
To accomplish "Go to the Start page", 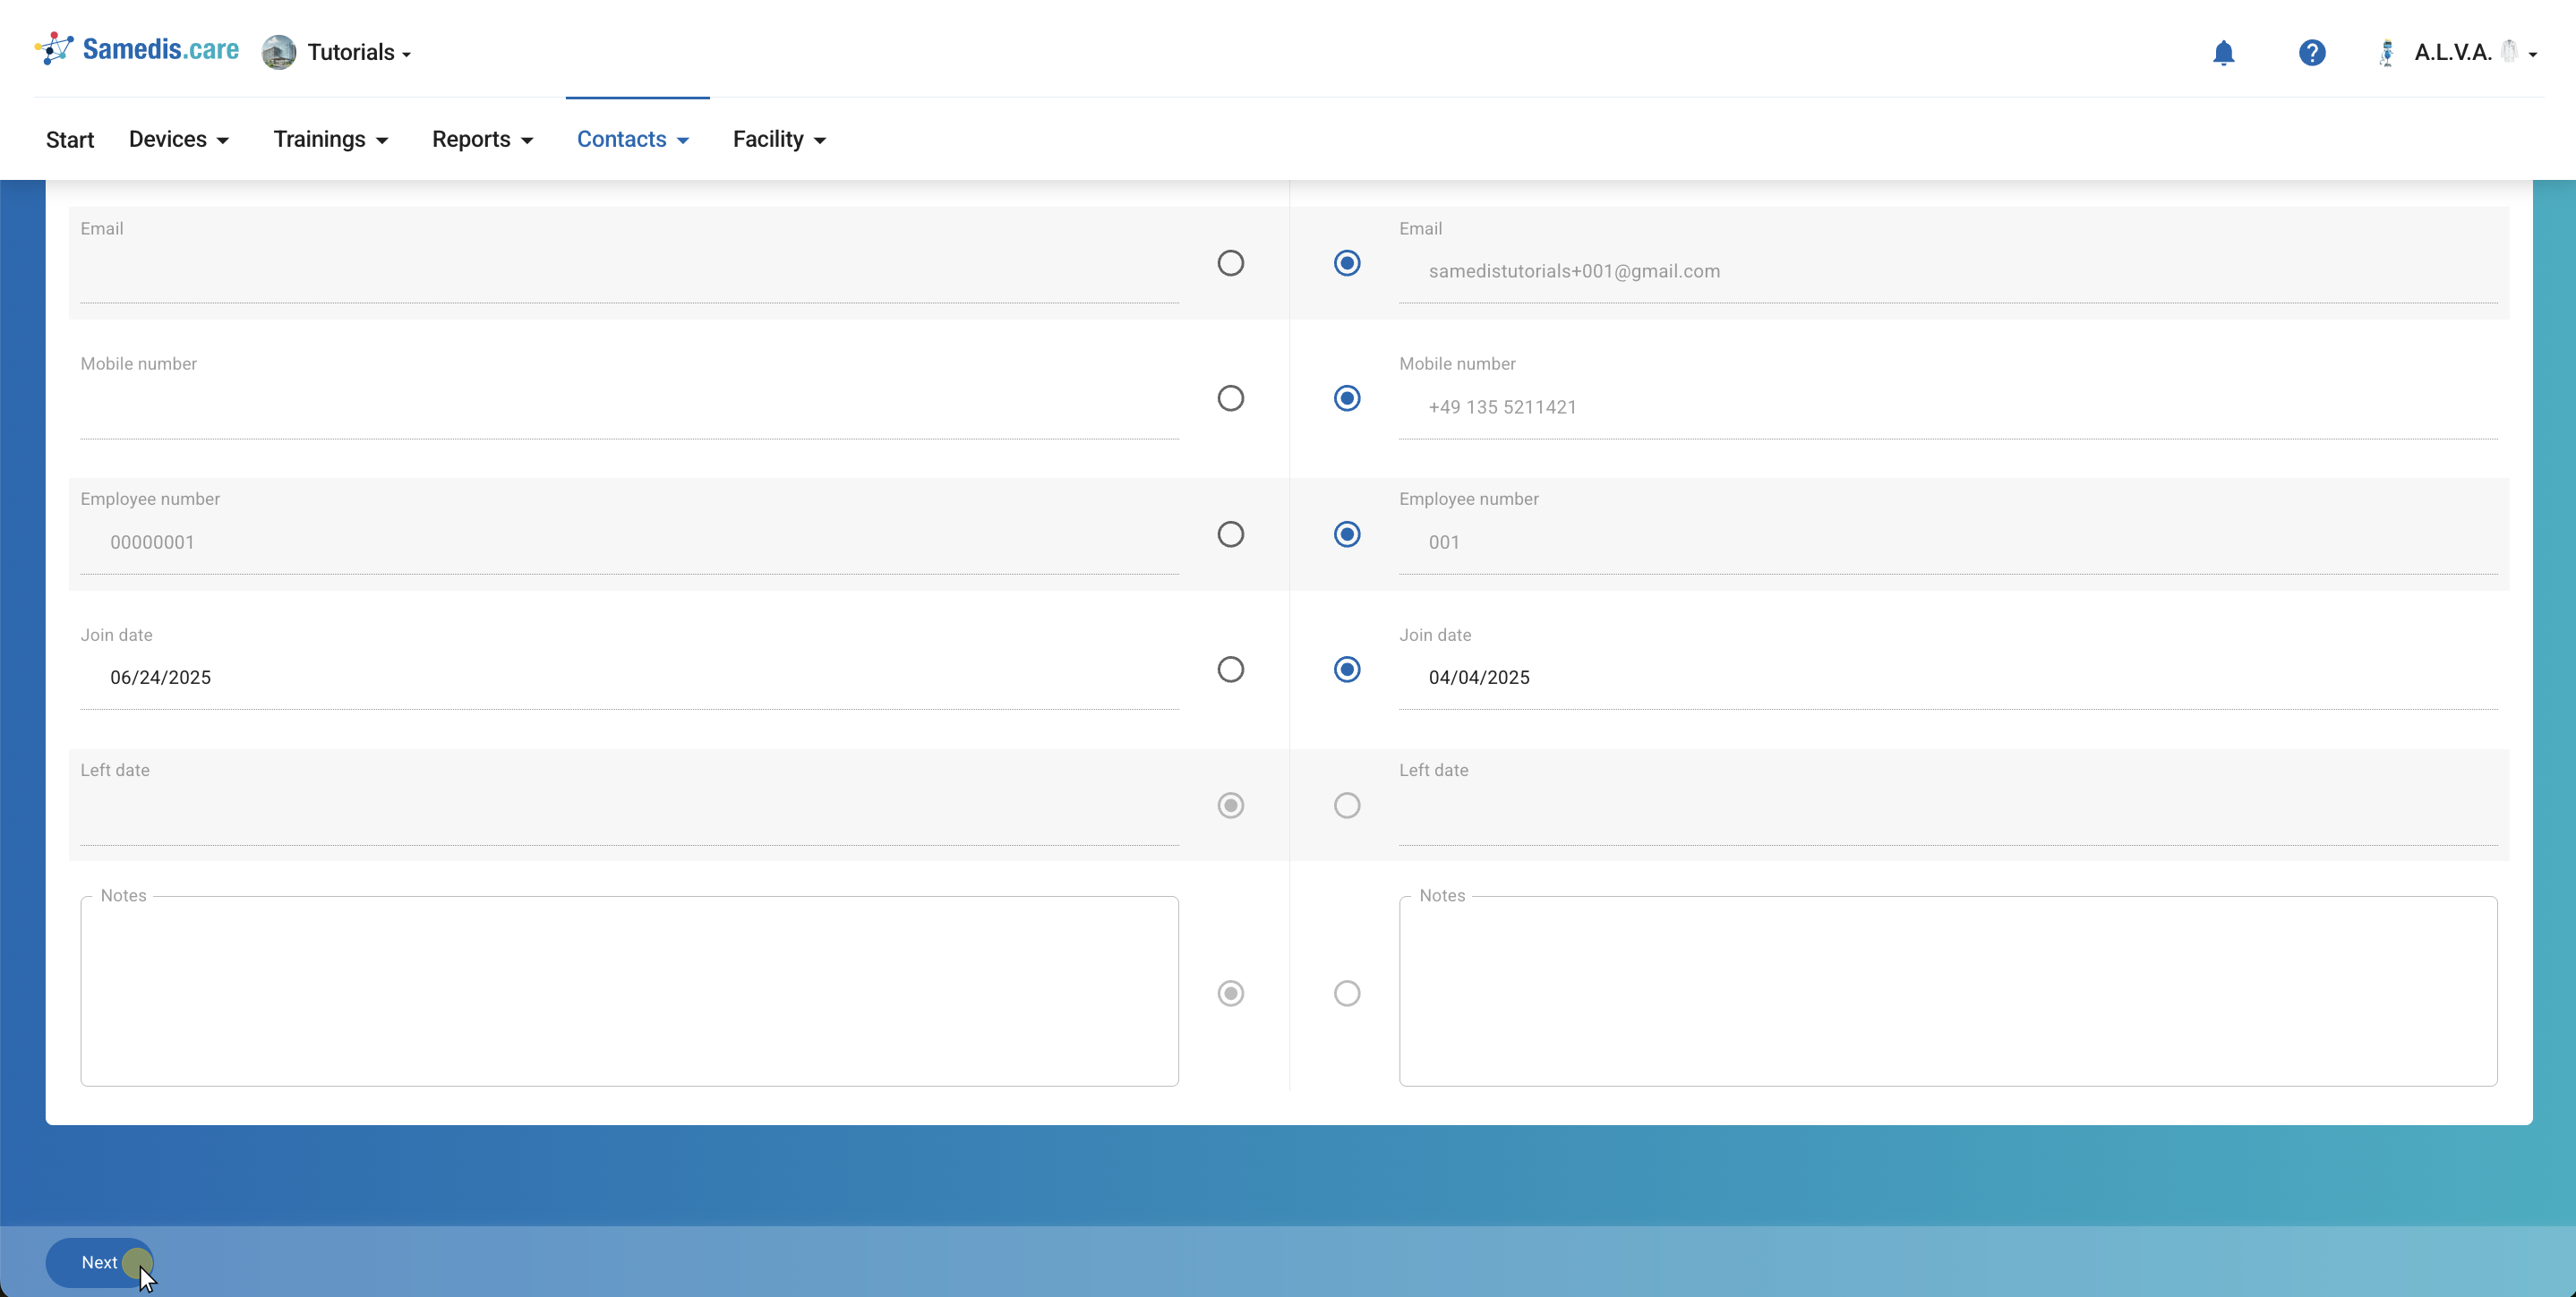I will pos(70,139).
